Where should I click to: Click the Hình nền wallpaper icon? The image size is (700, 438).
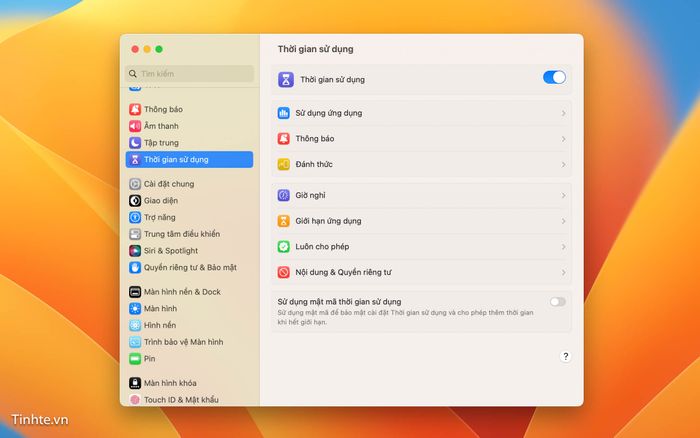[x=135, y=325]
